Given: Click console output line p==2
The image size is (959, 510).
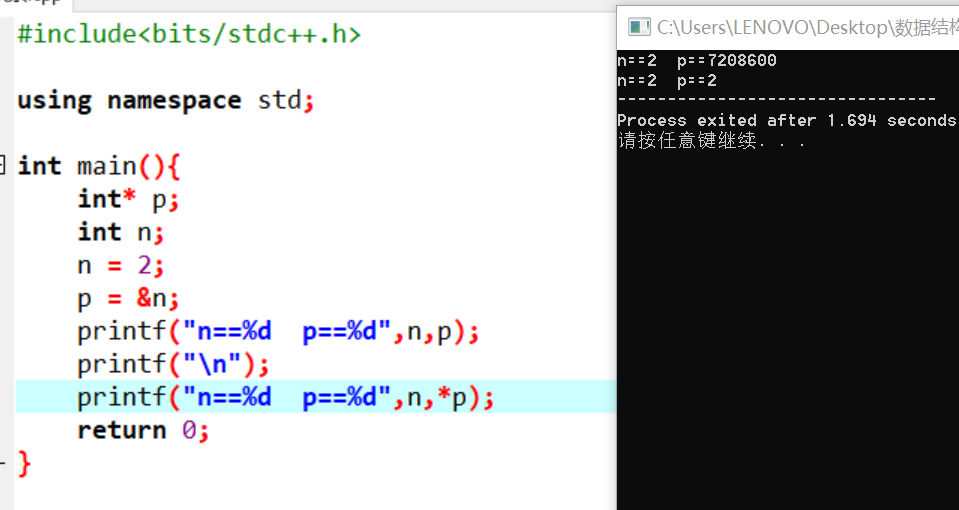Looking at the screenshot, I should 667,81.
